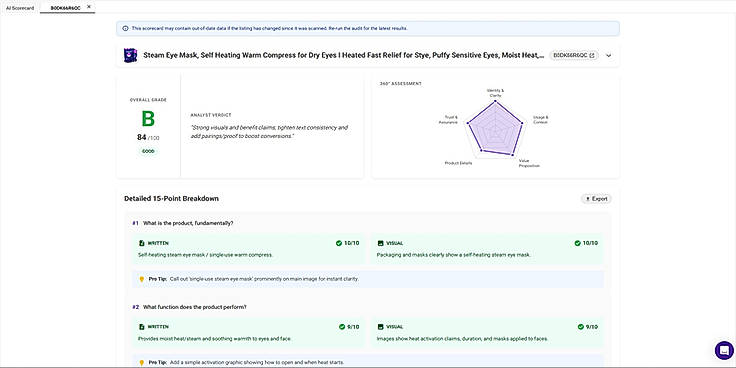
Task: Click the Detailed 15-Point Breakdown heading
Action: [171, 199]
